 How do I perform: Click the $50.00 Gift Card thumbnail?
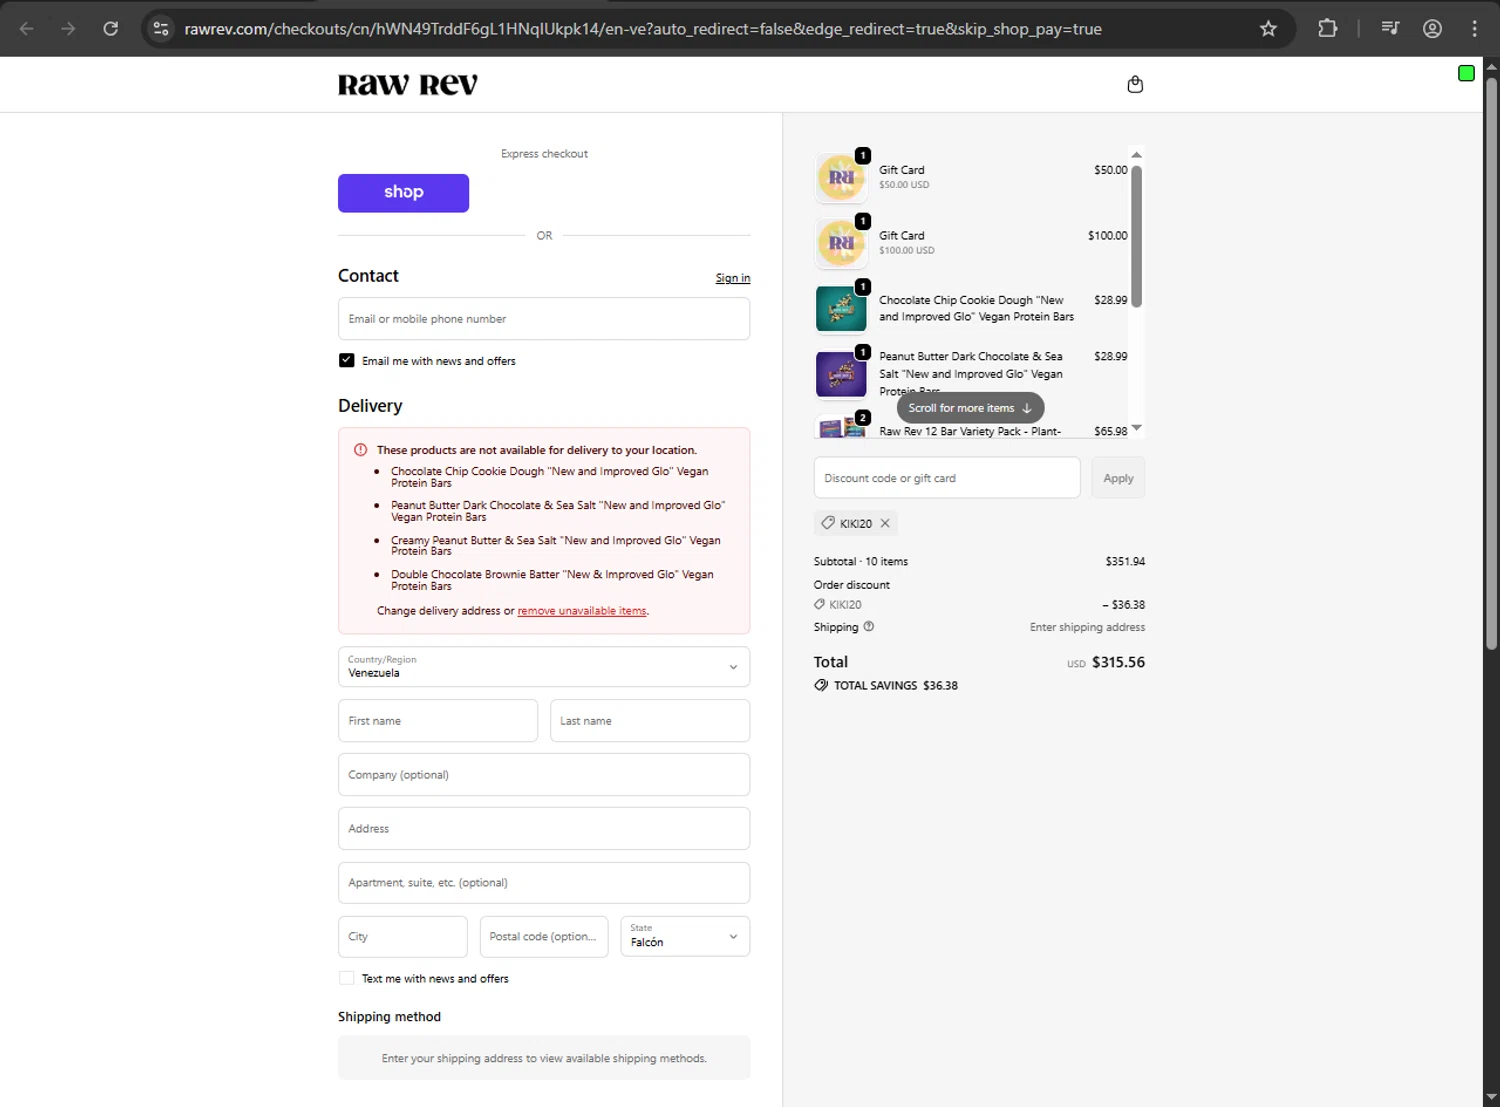point(841,178)
